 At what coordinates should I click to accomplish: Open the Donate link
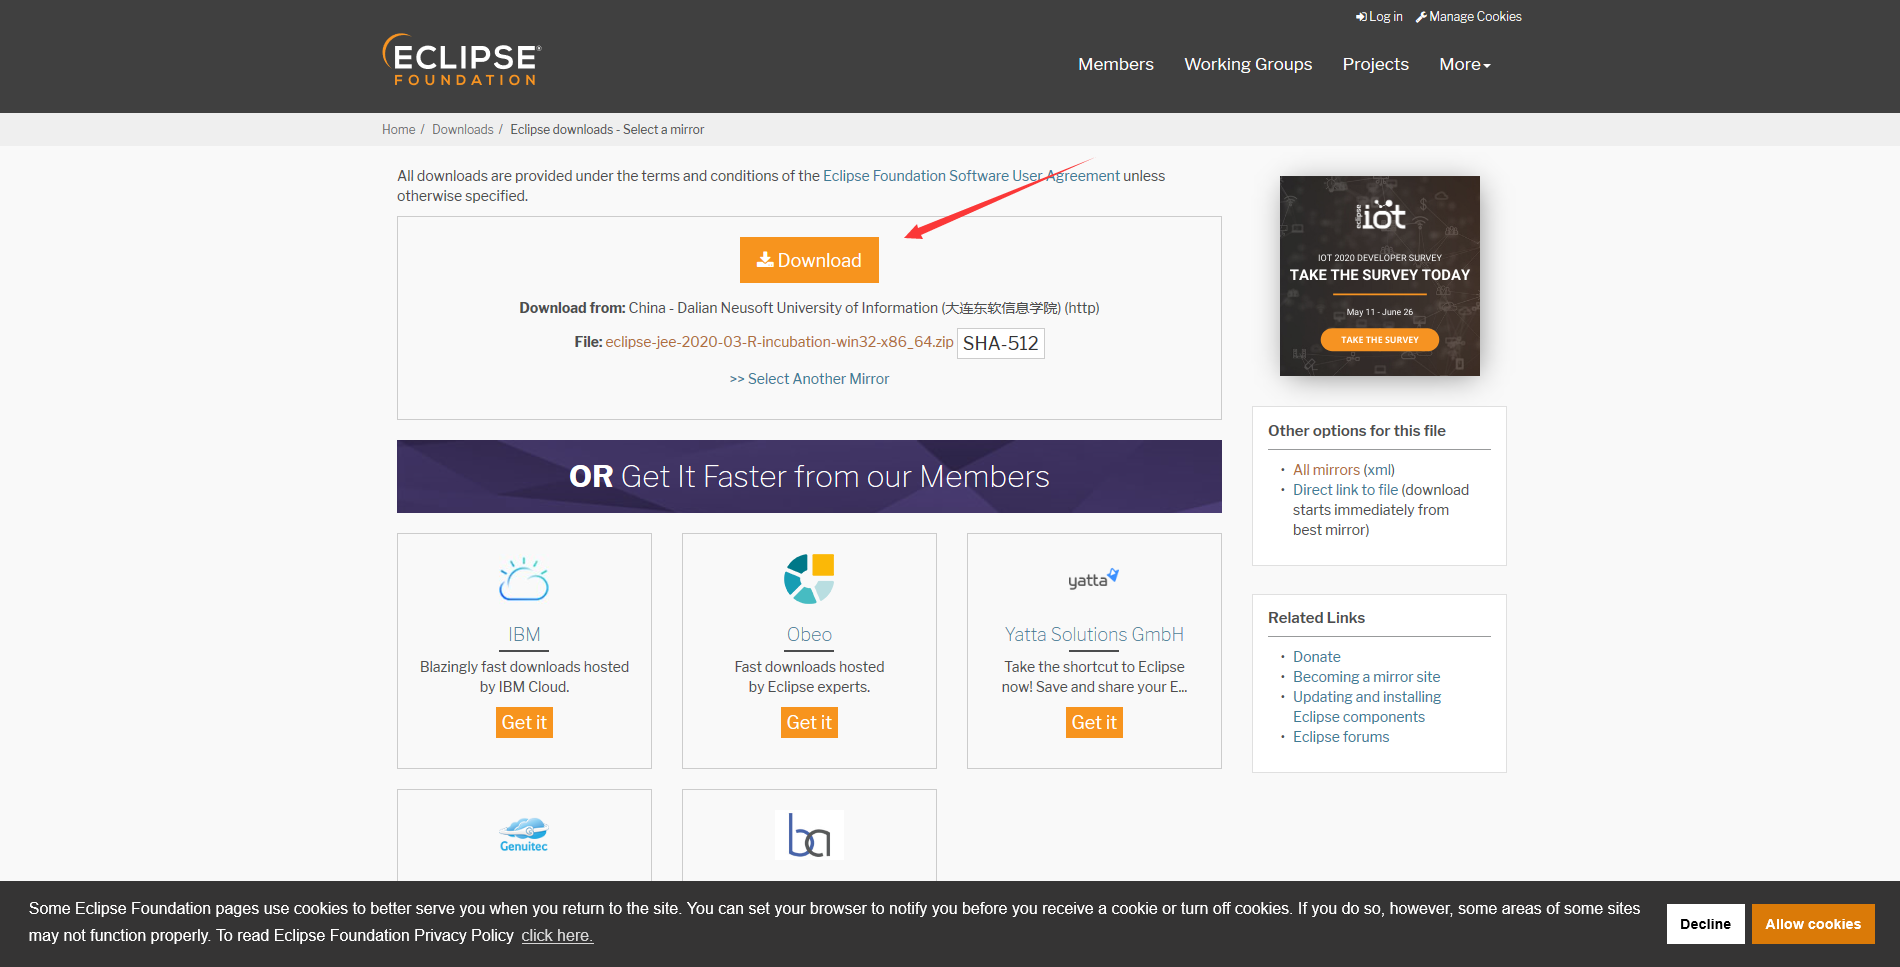[1316, 657]
